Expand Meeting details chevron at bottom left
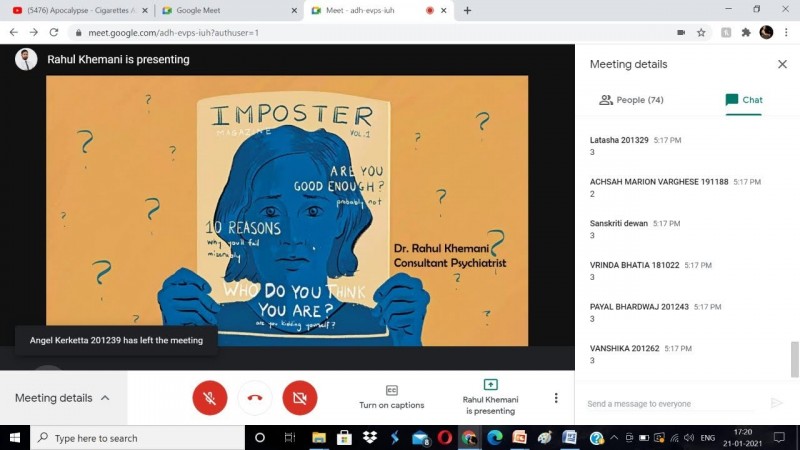Image resolution: width=800 pixels, height=450 pixels. tap(105, 398)
